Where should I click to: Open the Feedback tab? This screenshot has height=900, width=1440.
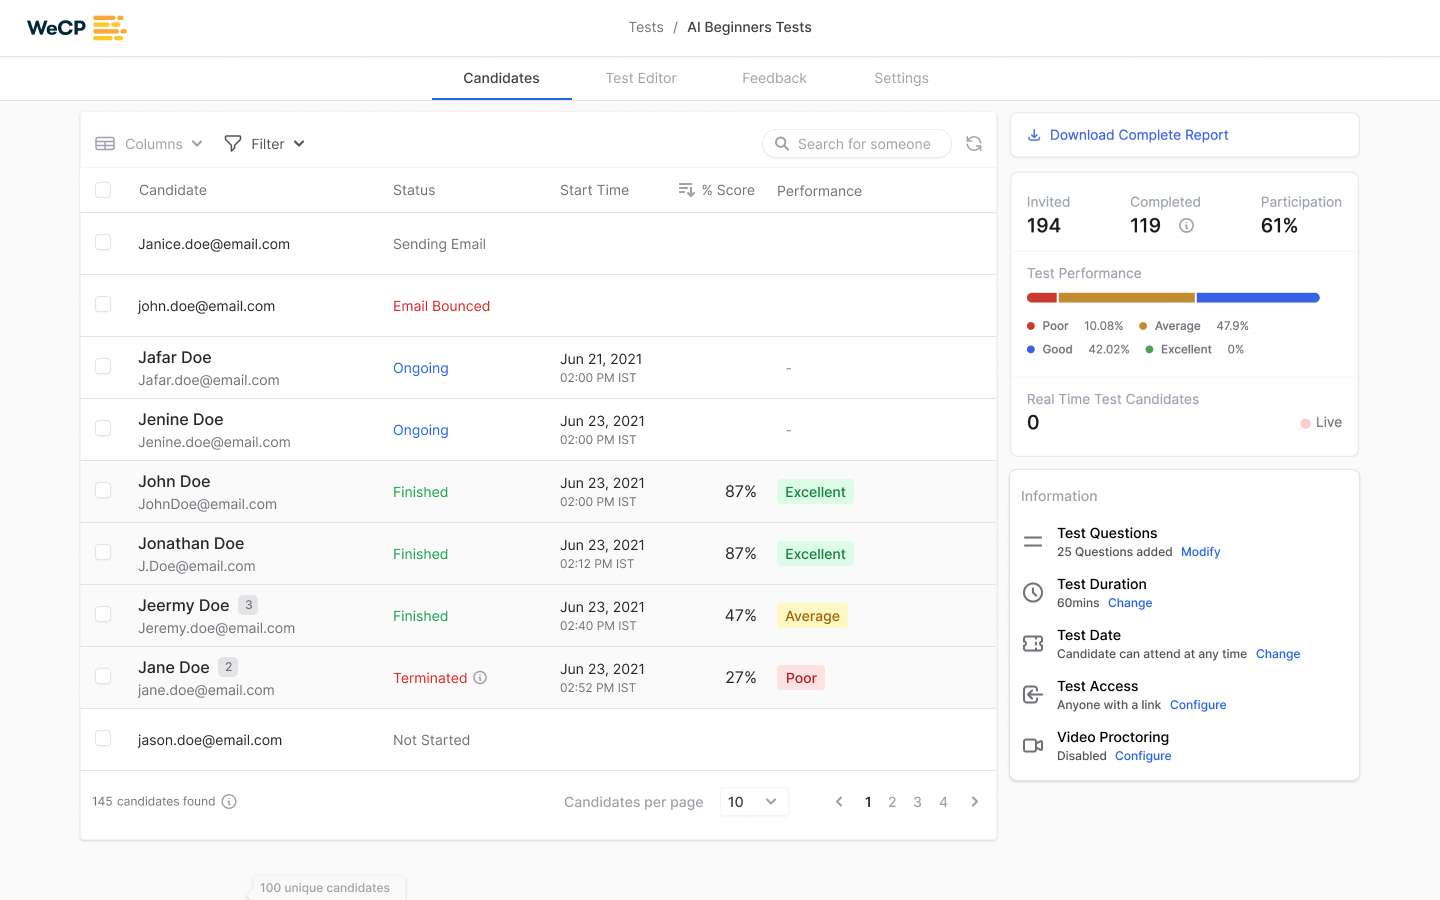(774, 78)
